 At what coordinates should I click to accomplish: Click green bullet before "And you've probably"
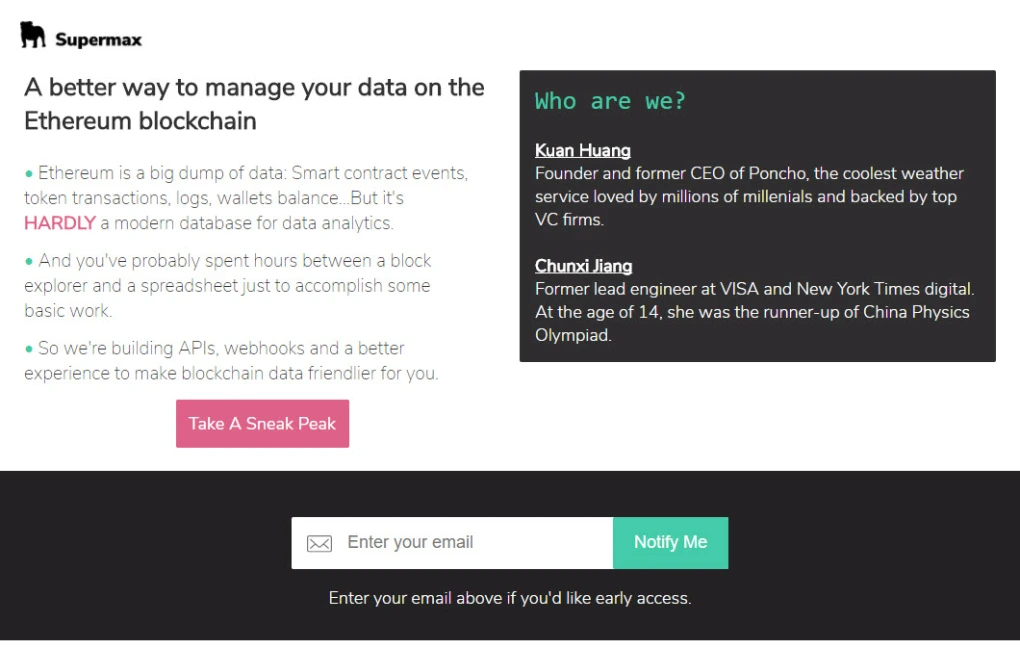click(x=29, y=262)
